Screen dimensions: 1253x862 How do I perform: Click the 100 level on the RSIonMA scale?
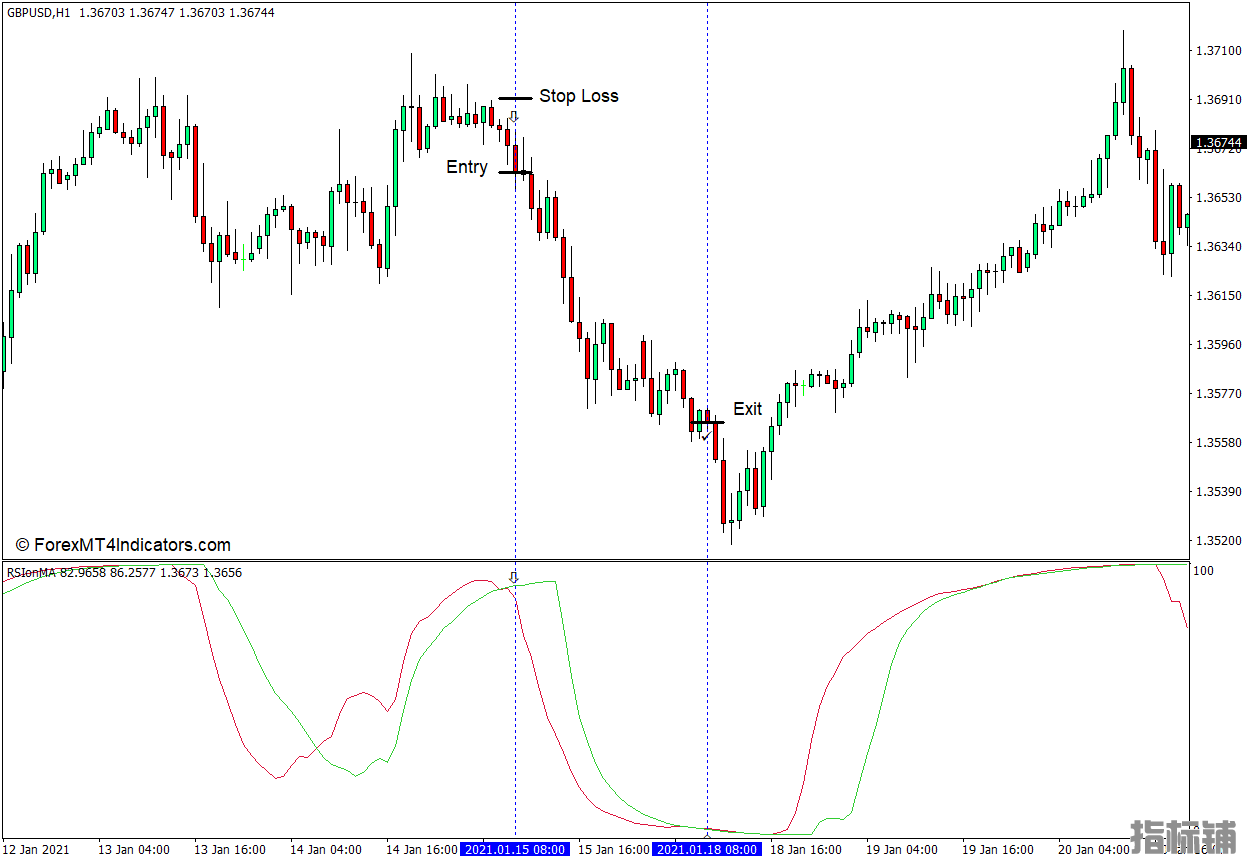[x=1203, y=571]
